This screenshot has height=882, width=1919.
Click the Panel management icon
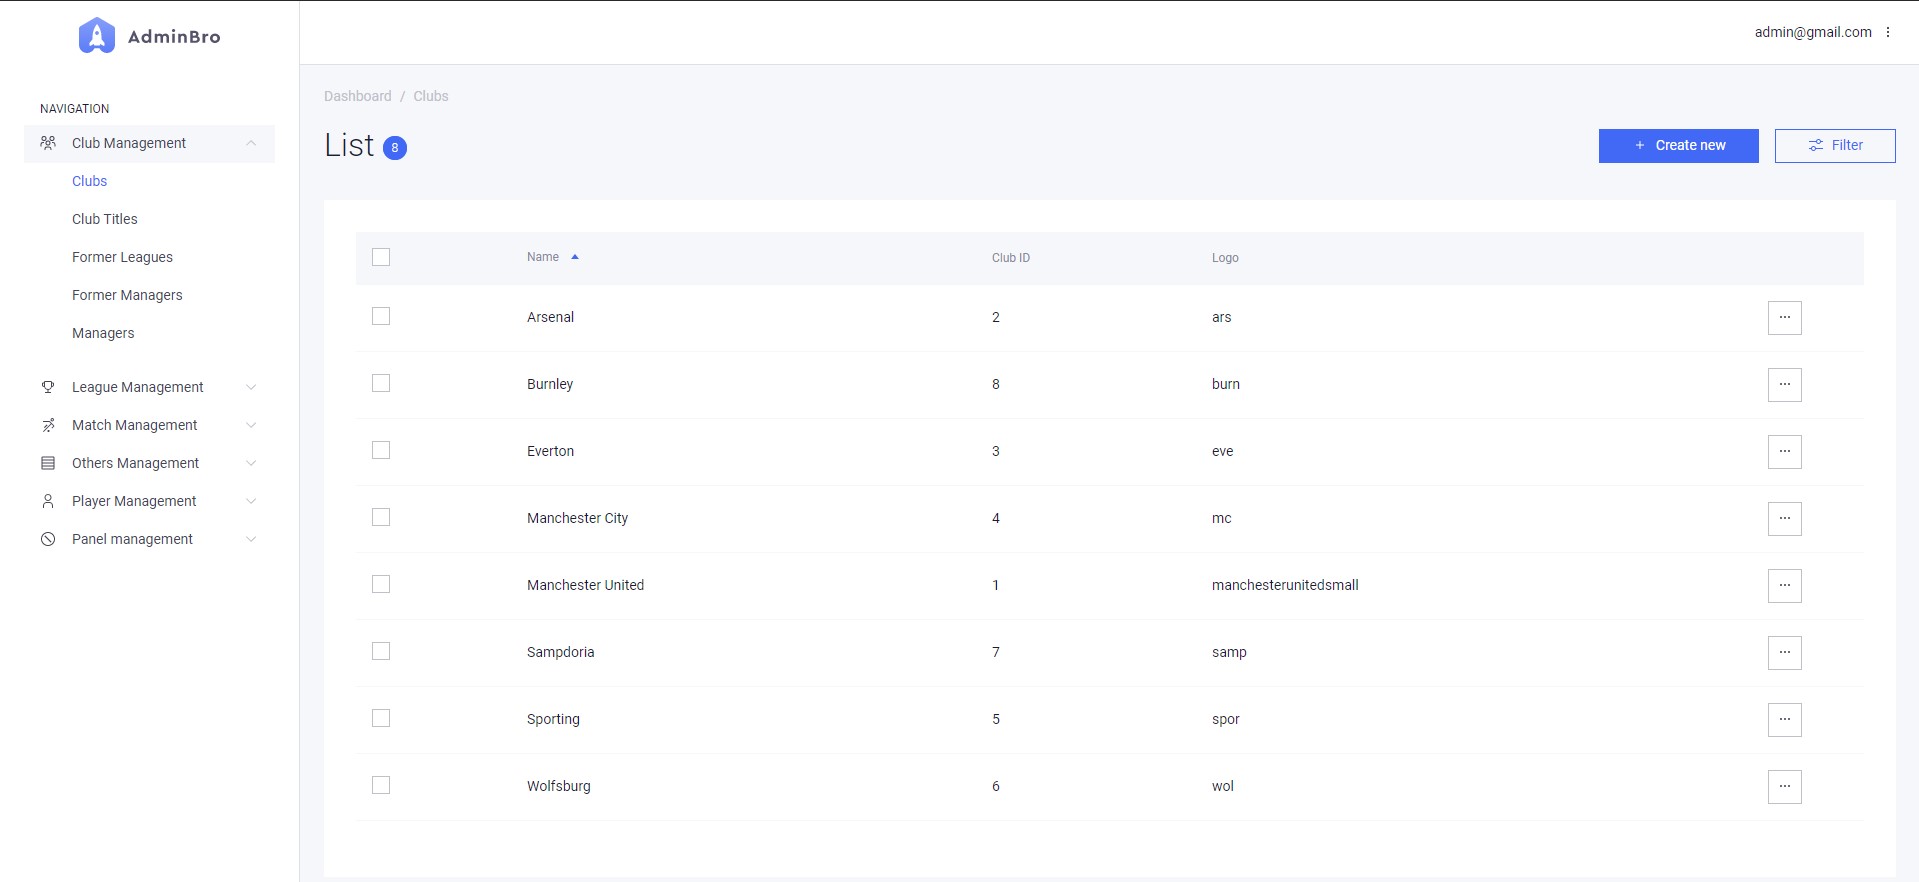click(x=48, y=539)
